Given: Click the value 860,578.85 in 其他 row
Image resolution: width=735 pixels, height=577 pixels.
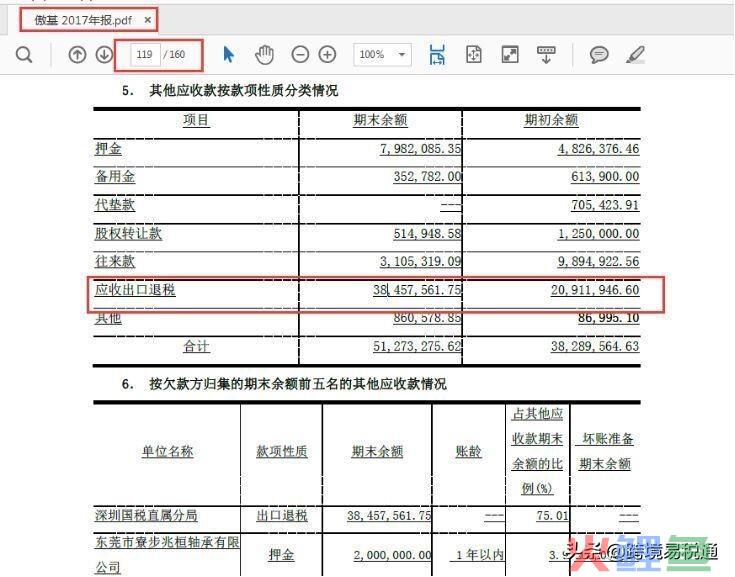Looking at the screenshot, I should tap(428, 318).
